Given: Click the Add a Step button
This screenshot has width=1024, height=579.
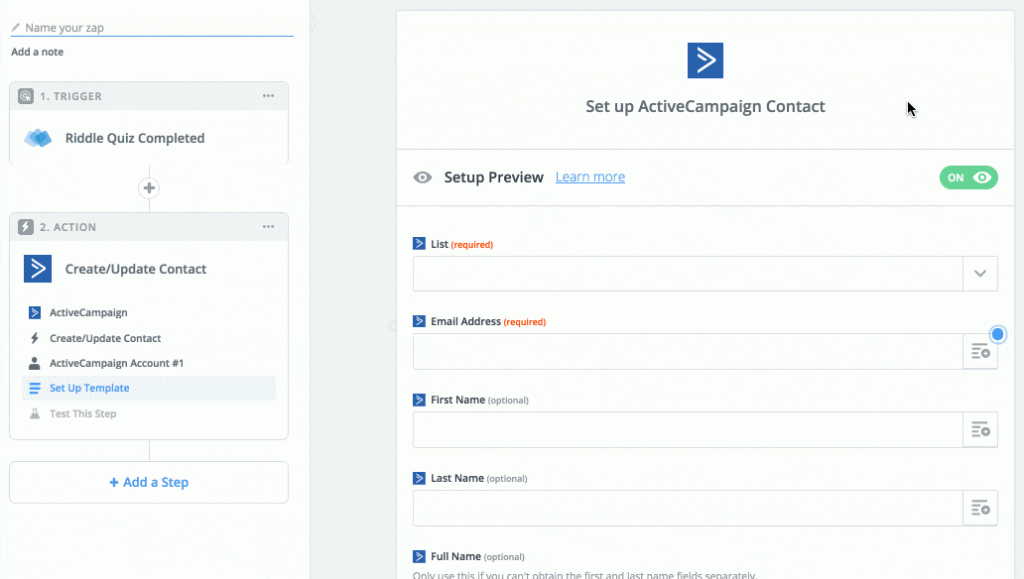Looking at the screenshot, I should tap(149, 482).
